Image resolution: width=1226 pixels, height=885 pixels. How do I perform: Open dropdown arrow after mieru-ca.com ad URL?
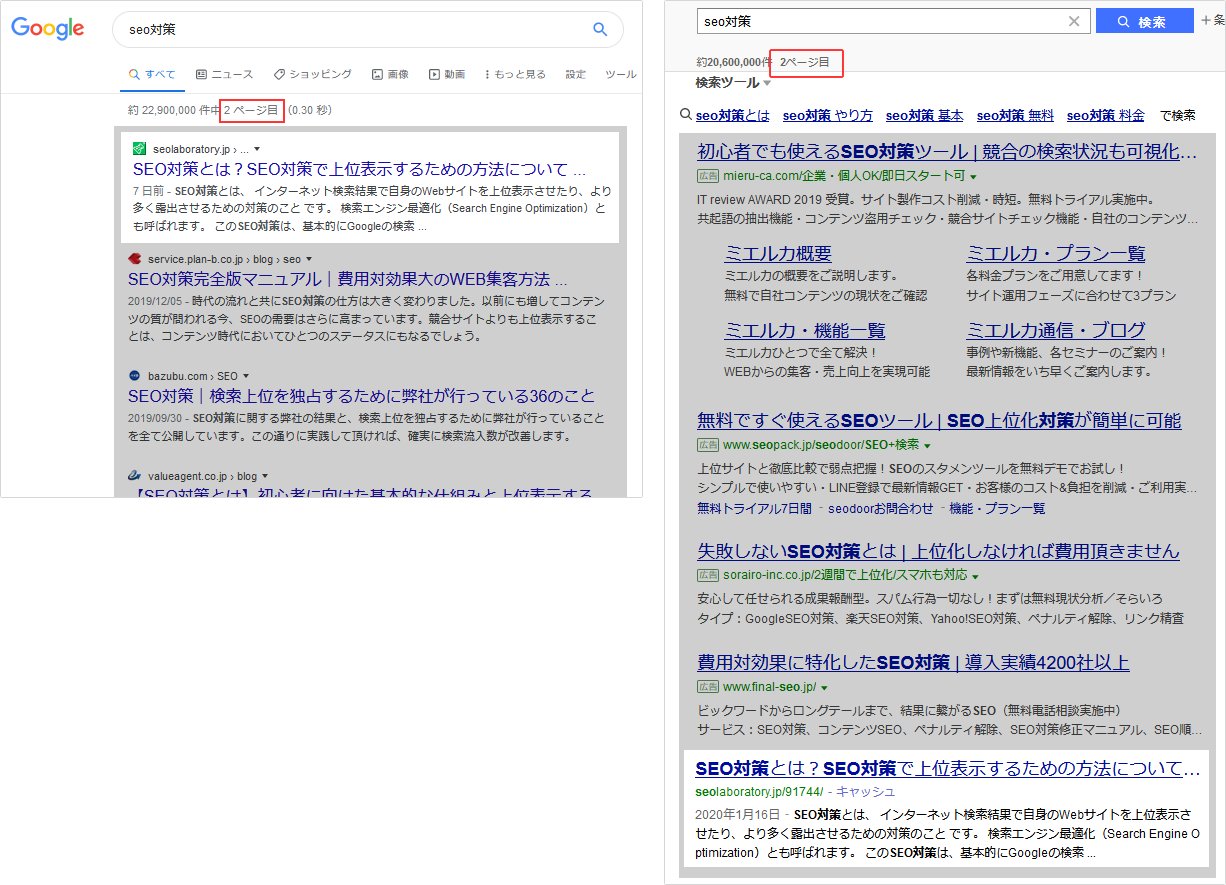click(973, 177)
